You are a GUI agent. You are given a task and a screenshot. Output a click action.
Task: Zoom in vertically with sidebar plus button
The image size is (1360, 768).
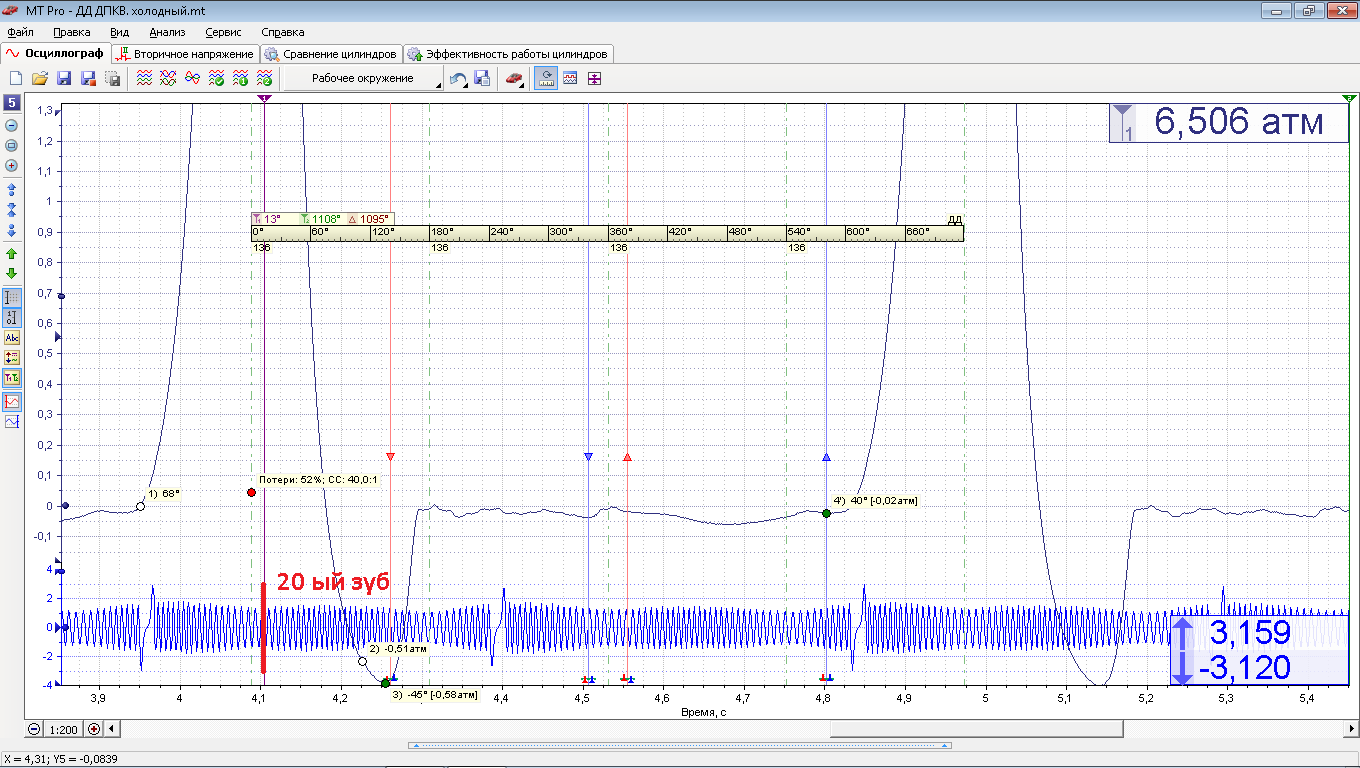(x=12, y=166)
